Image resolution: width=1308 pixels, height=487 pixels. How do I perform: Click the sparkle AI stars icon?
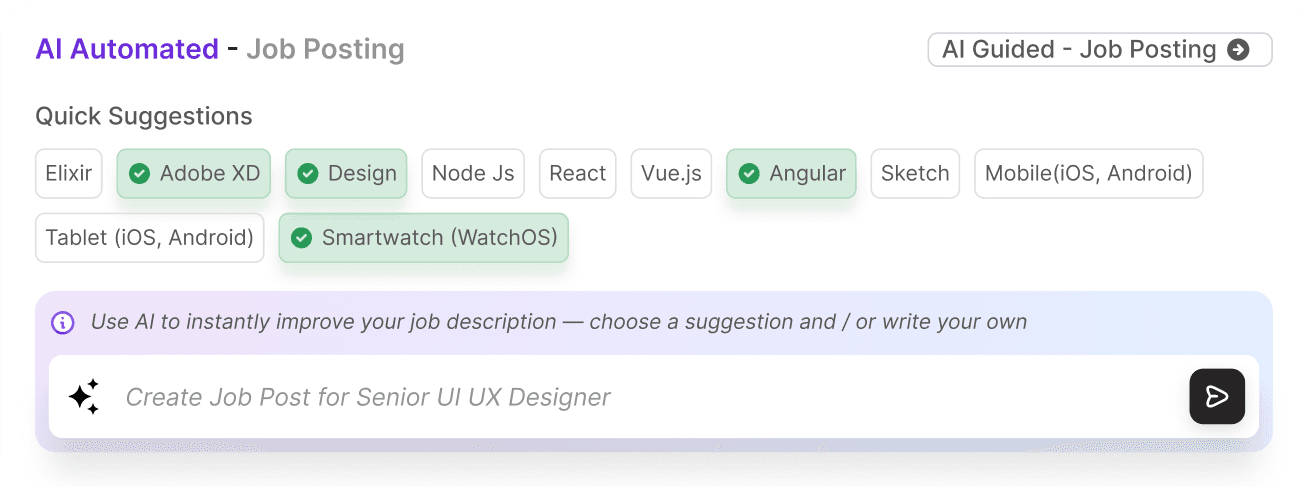pos(84,397)
